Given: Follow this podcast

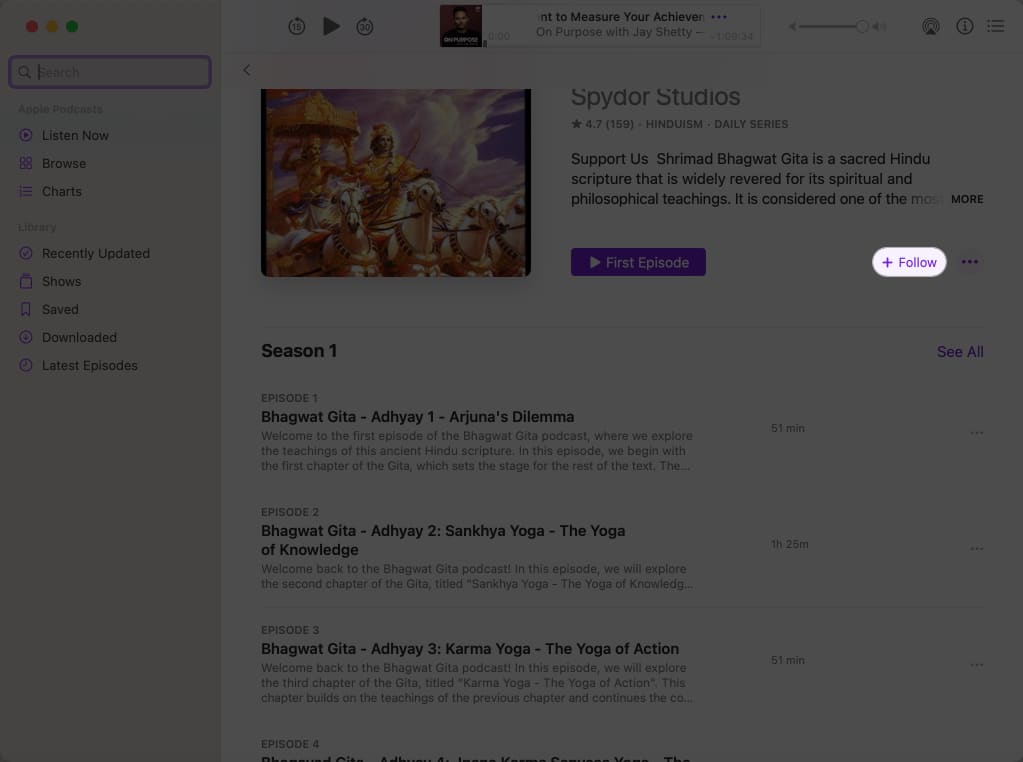Looking at the screenshot, I should click(909, 262).
